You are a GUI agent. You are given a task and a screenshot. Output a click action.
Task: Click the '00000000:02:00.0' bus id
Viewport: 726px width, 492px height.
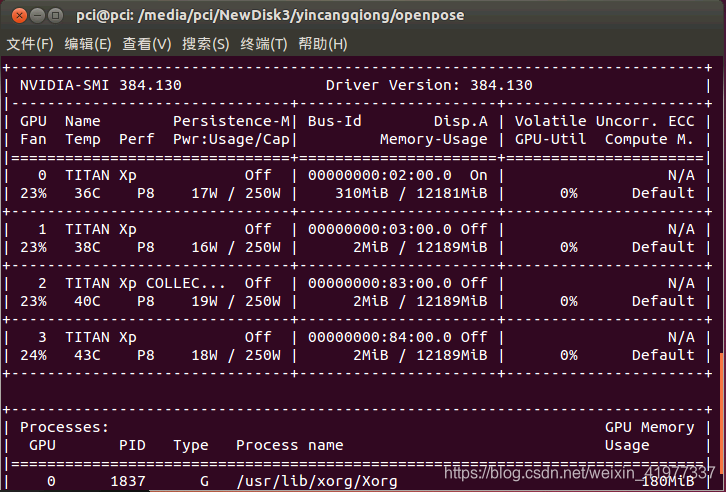pyautogui.click(x=380, y=175)
